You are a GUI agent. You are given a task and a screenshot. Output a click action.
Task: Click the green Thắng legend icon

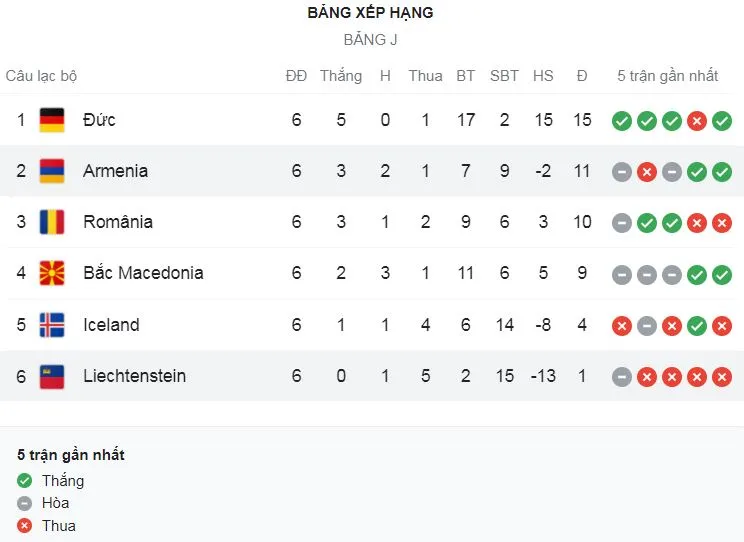[24, 481]
